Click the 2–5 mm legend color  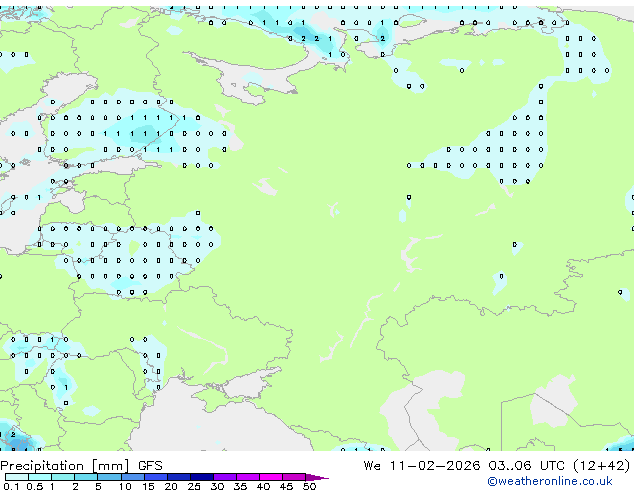point(86,477)
